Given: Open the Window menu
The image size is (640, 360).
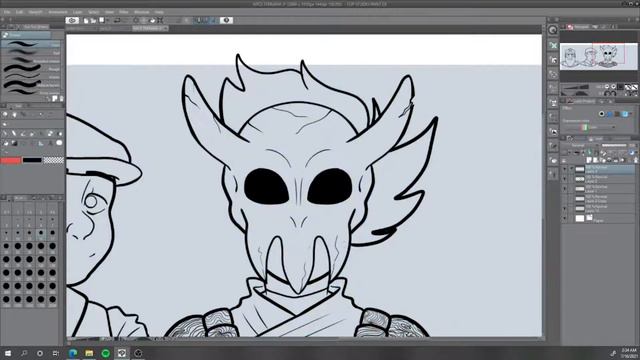Looking at the screenshot, I should coord(142,12).
